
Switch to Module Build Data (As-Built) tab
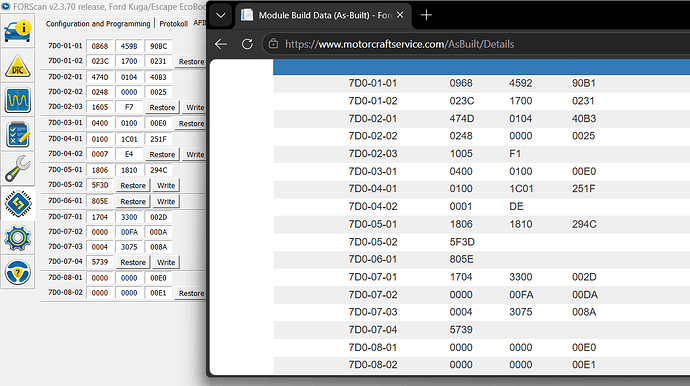(323, 15)
